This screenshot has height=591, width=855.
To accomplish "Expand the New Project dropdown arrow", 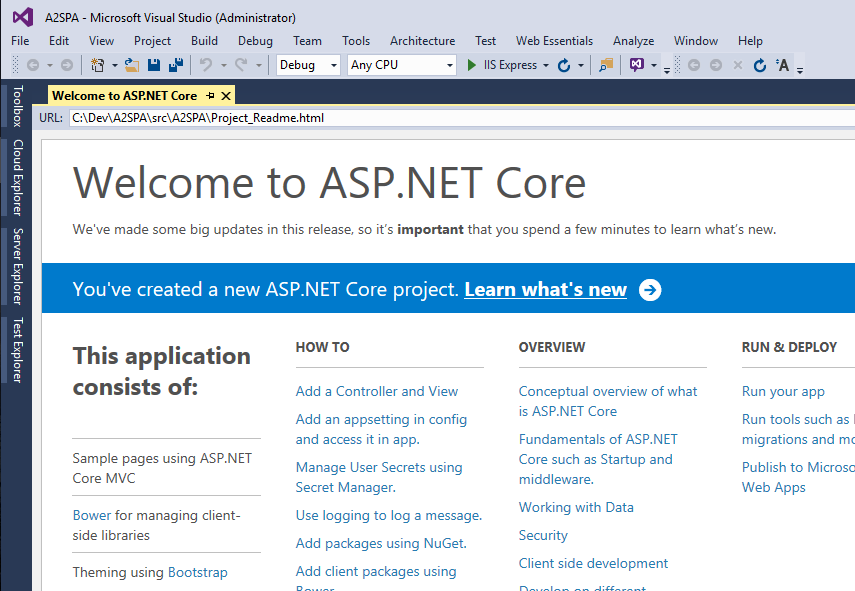I will pos(115,65).
